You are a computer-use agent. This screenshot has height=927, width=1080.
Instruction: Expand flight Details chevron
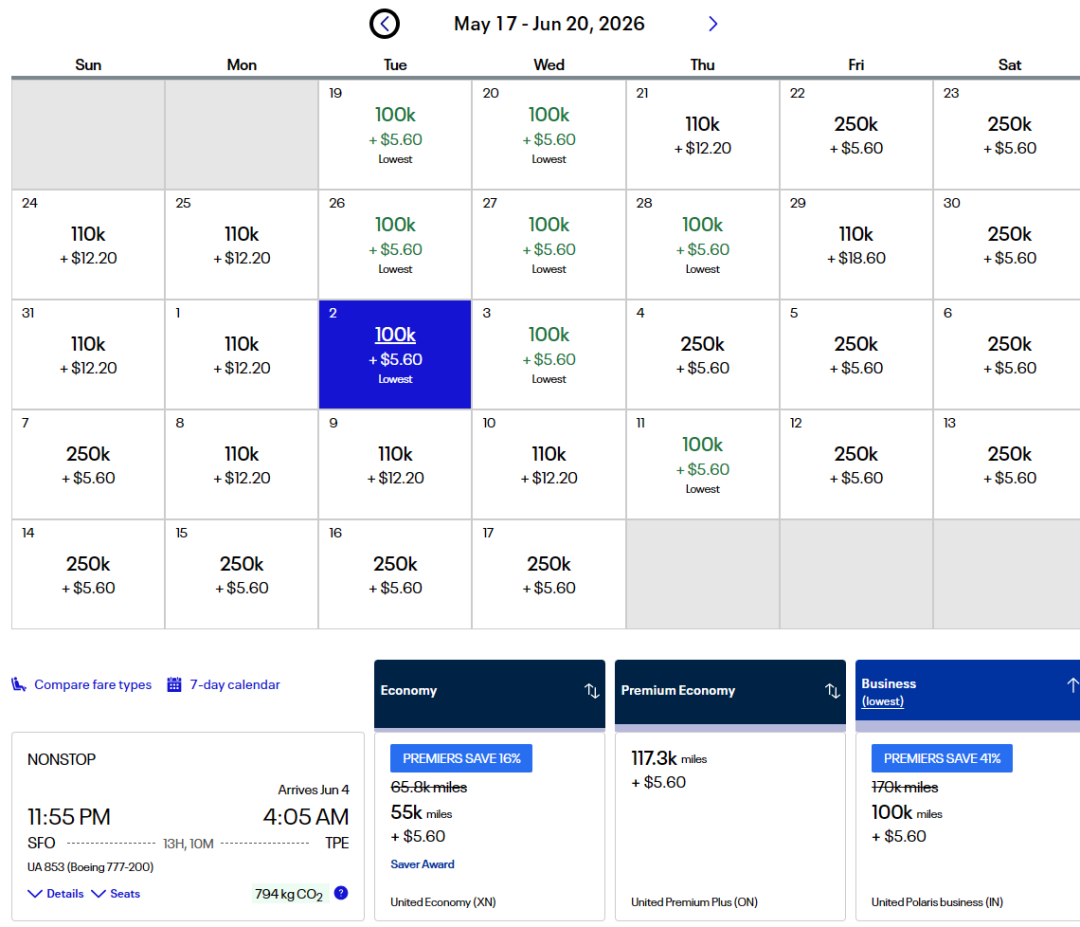[35, 894]
